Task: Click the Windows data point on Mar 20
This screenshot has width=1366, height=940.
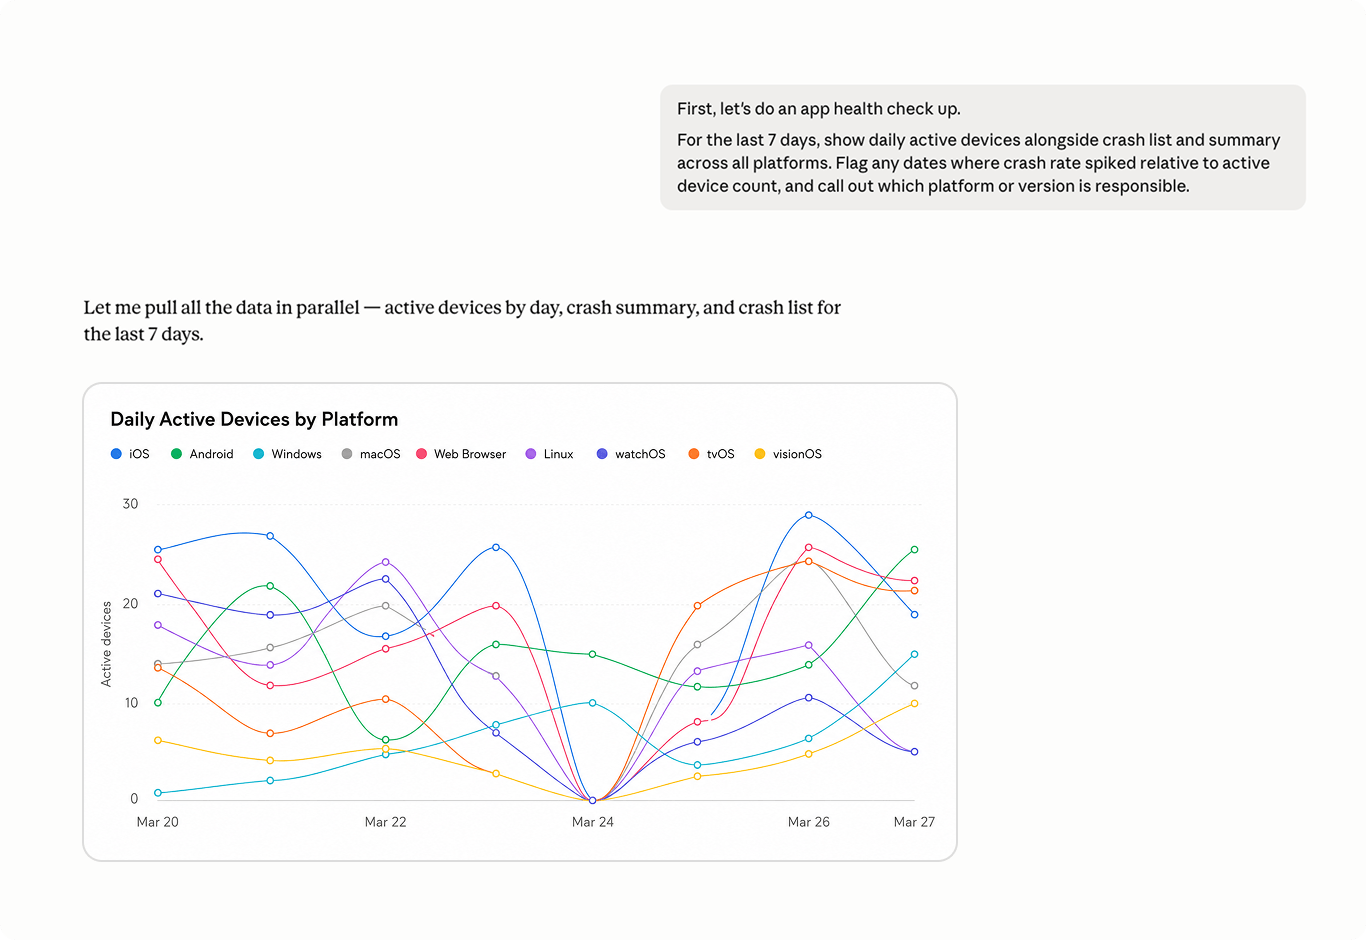Action: (x=158, y=793)
